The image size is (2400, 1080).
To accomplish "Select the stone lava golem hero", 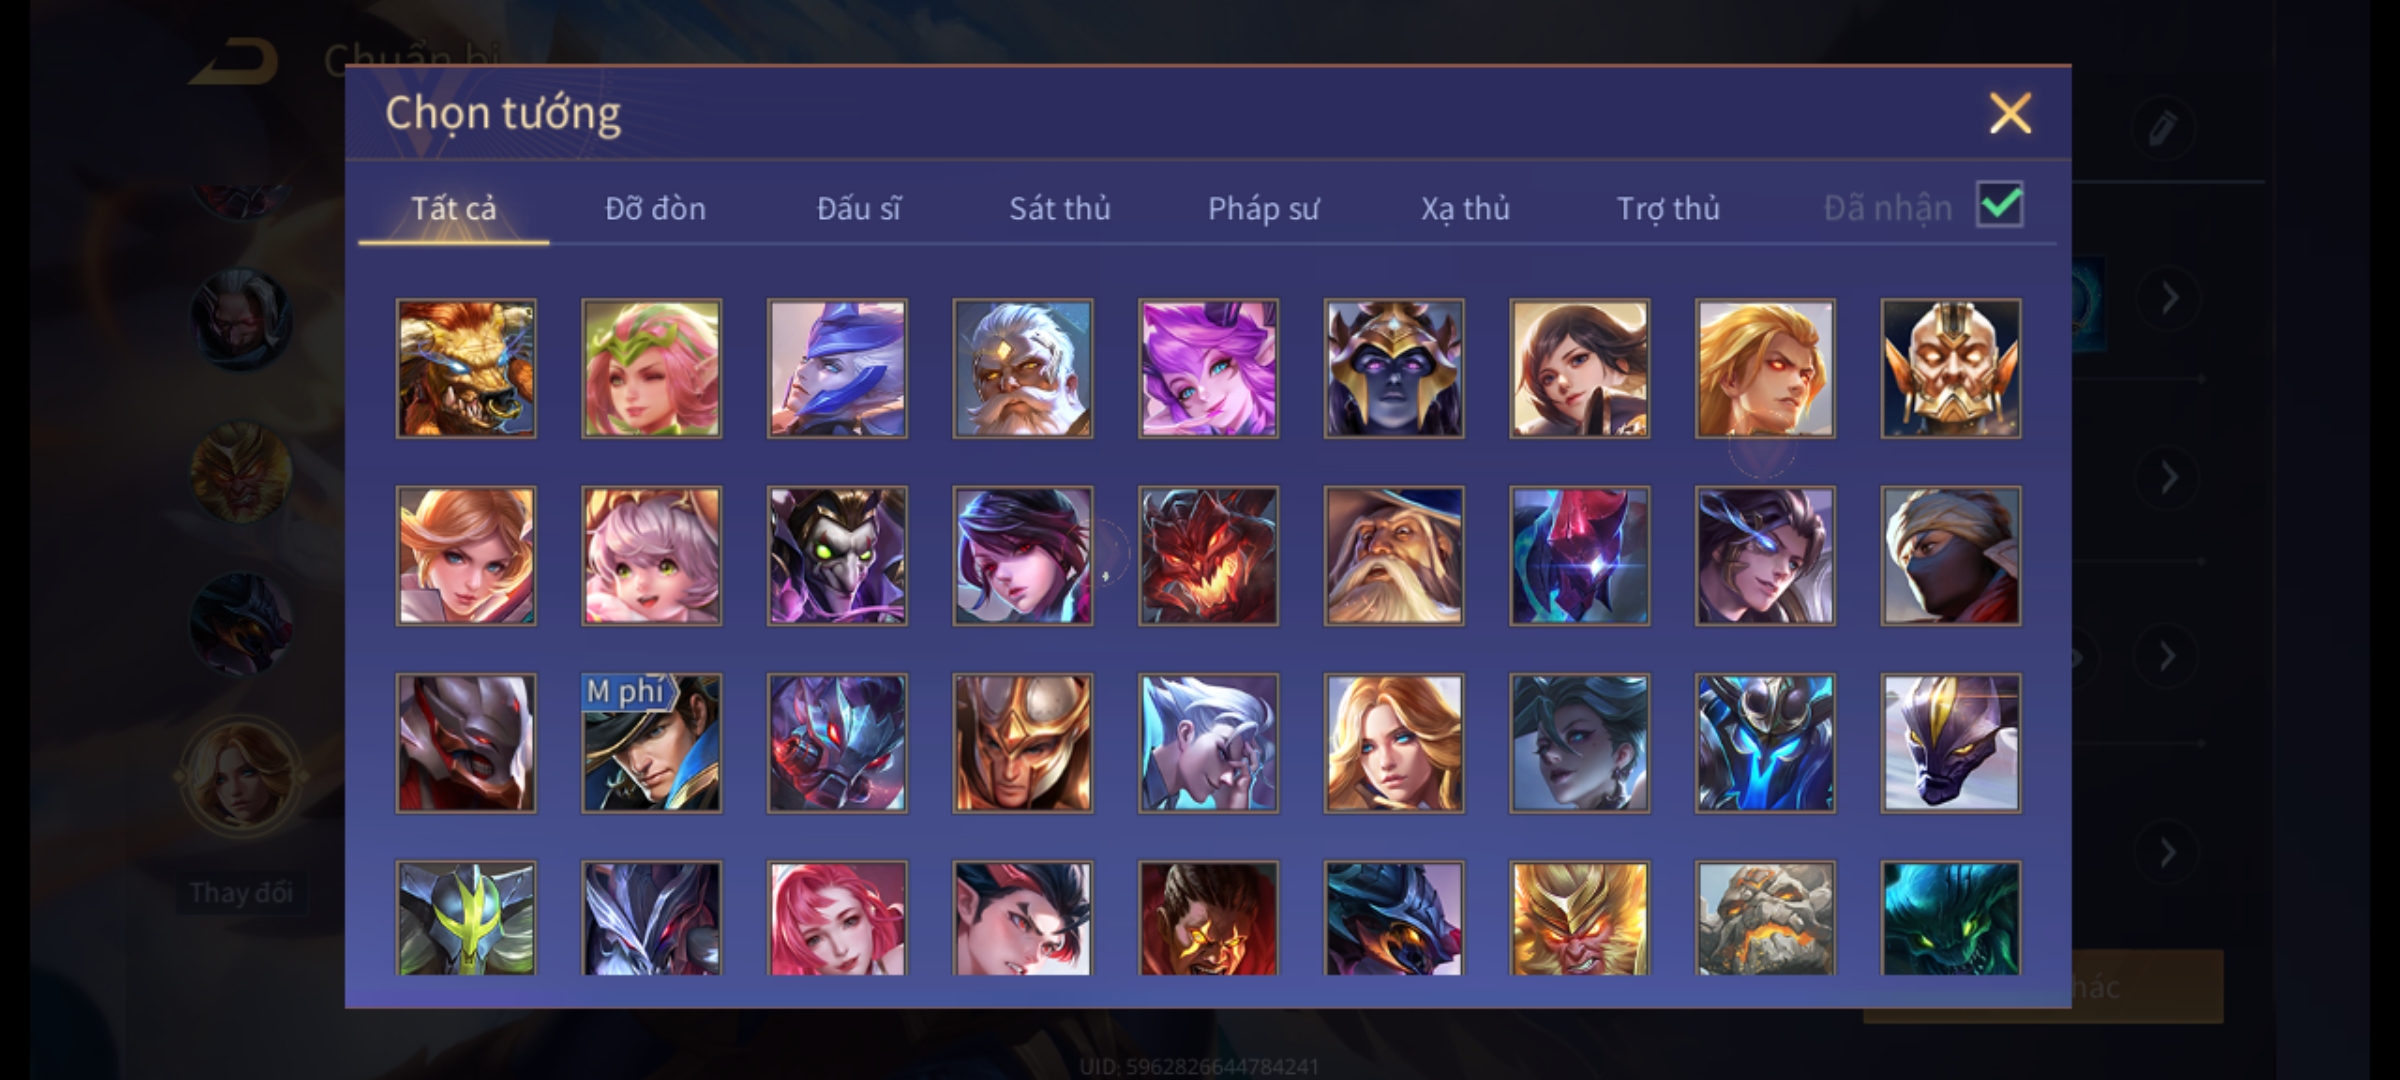I will 1765,918.
